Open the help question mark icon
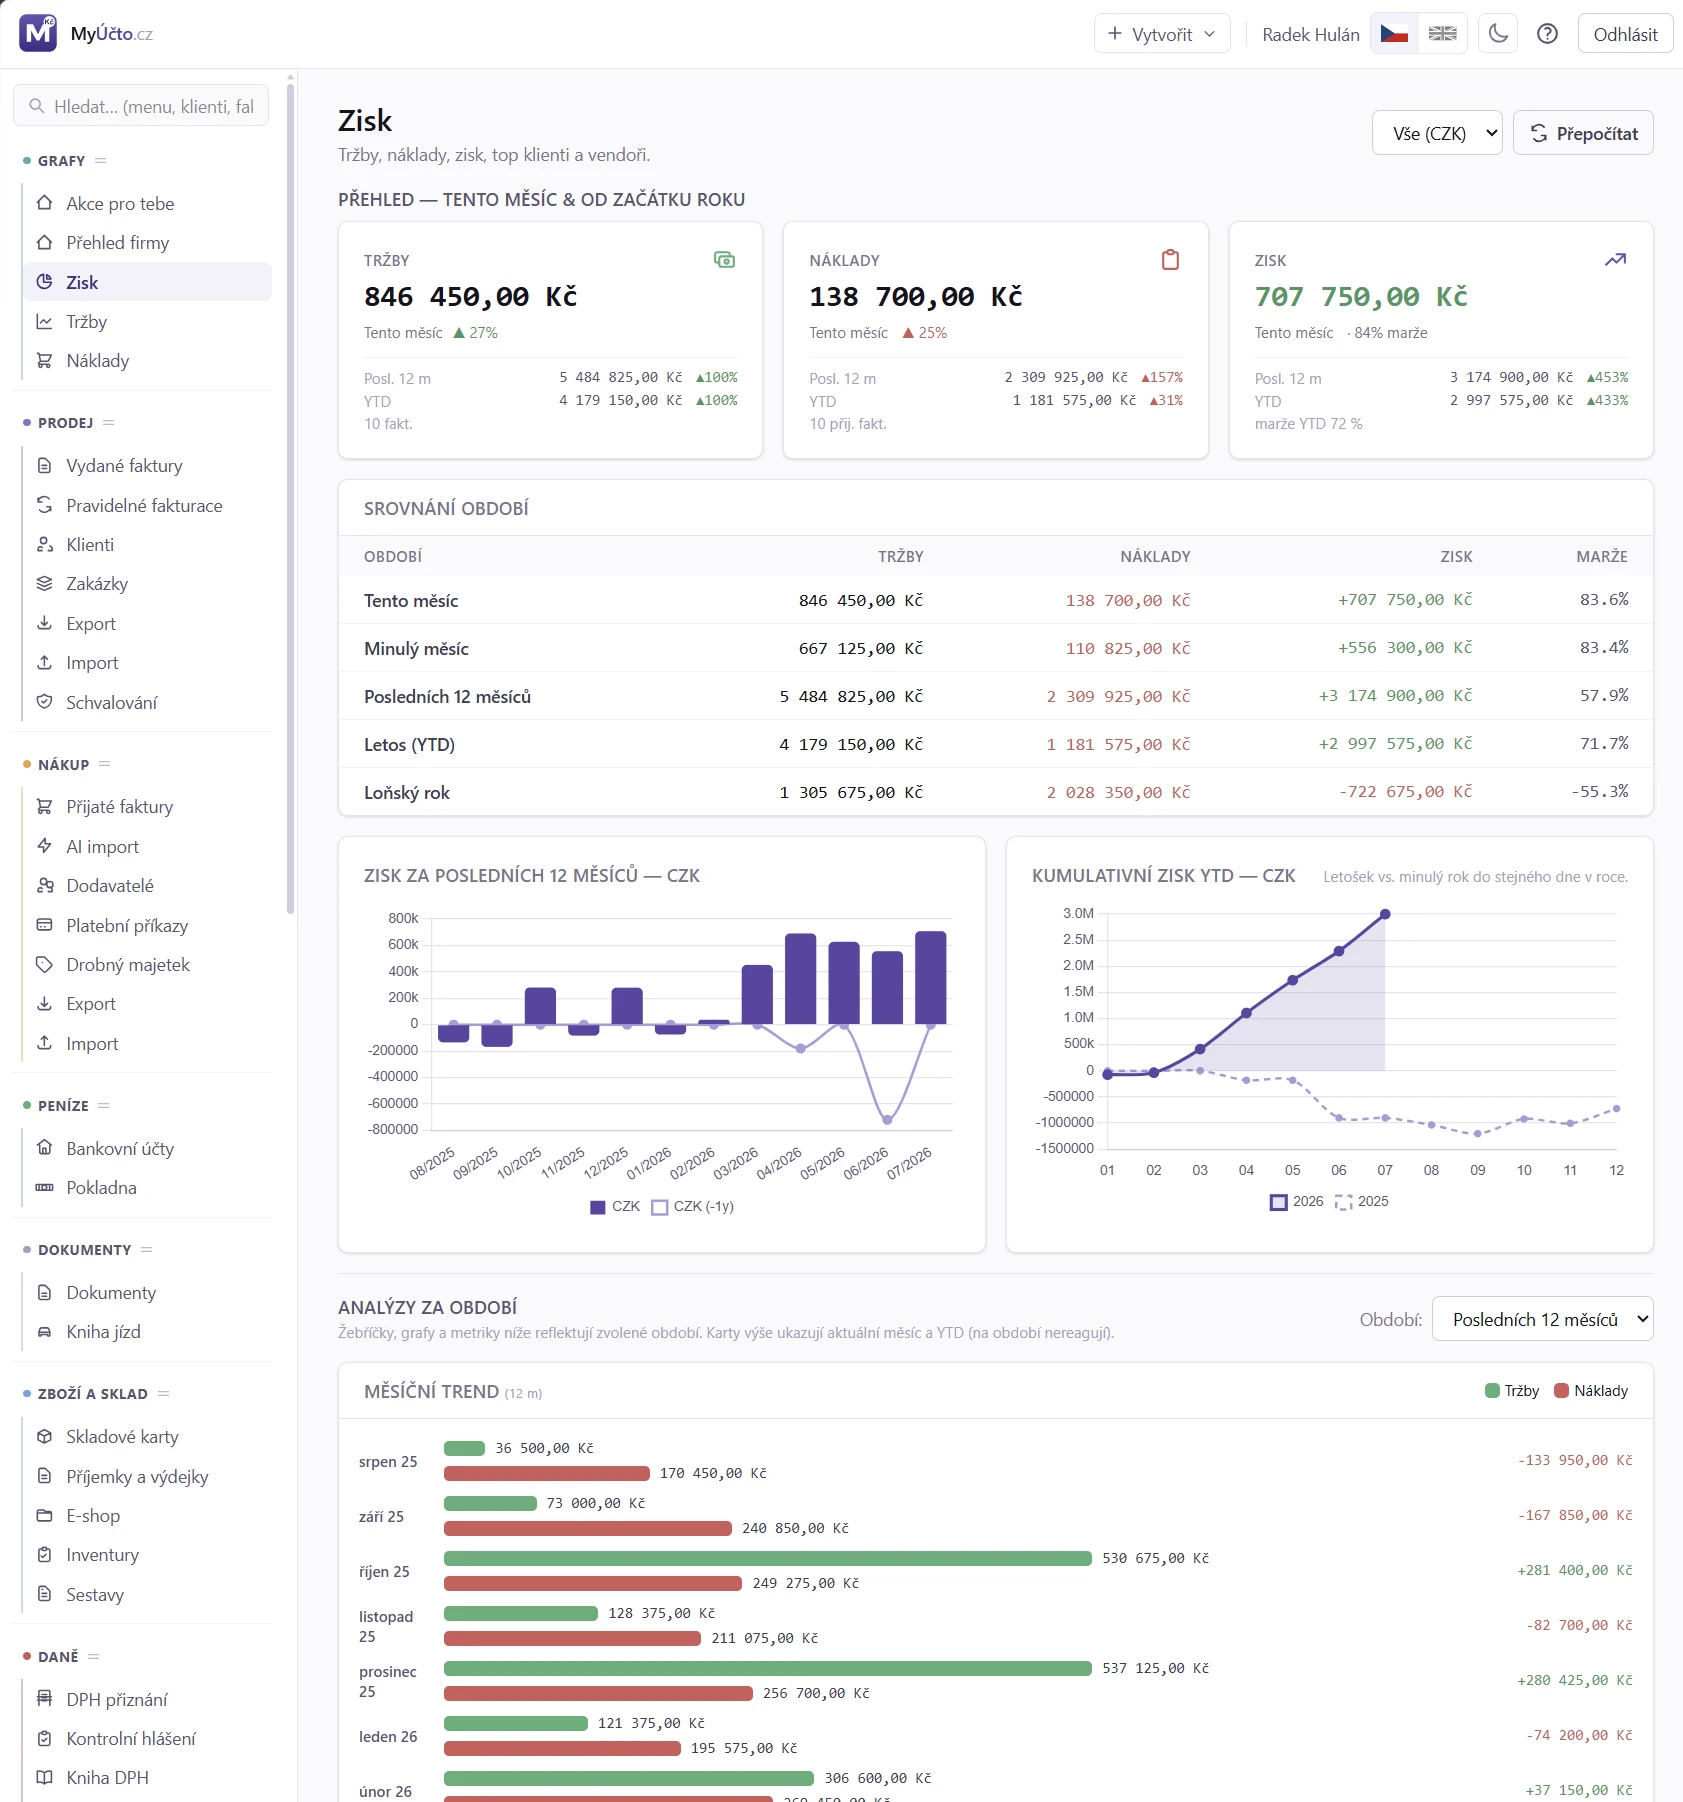The image size is (1683, 1802). tap(1547, 34)
